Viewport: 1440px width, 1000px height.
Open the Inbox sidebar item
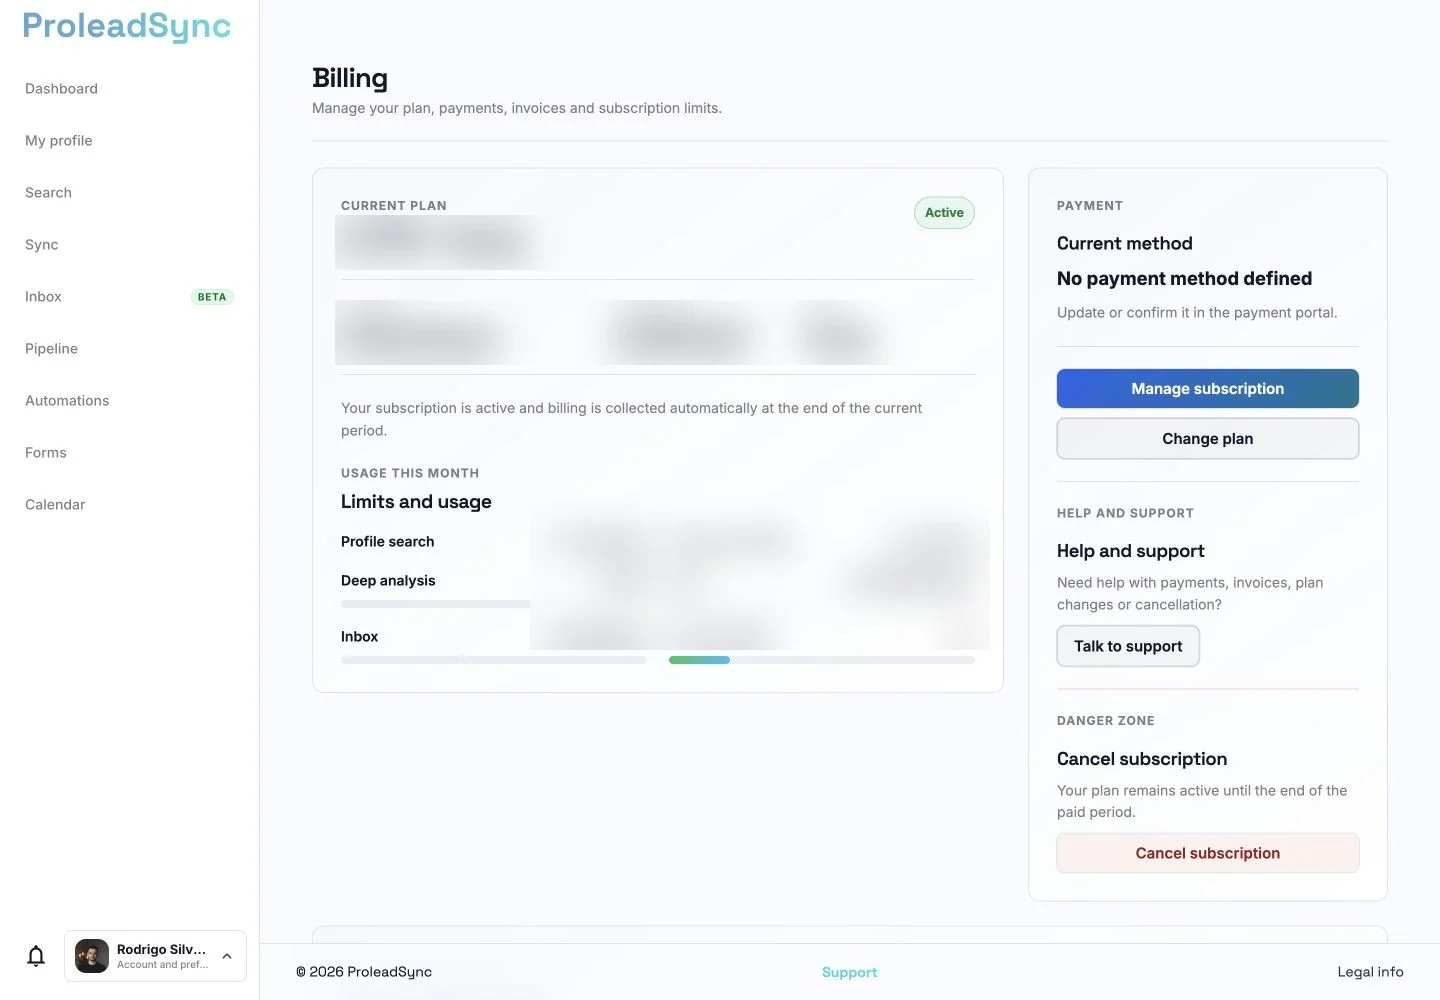tap(43, 297)
